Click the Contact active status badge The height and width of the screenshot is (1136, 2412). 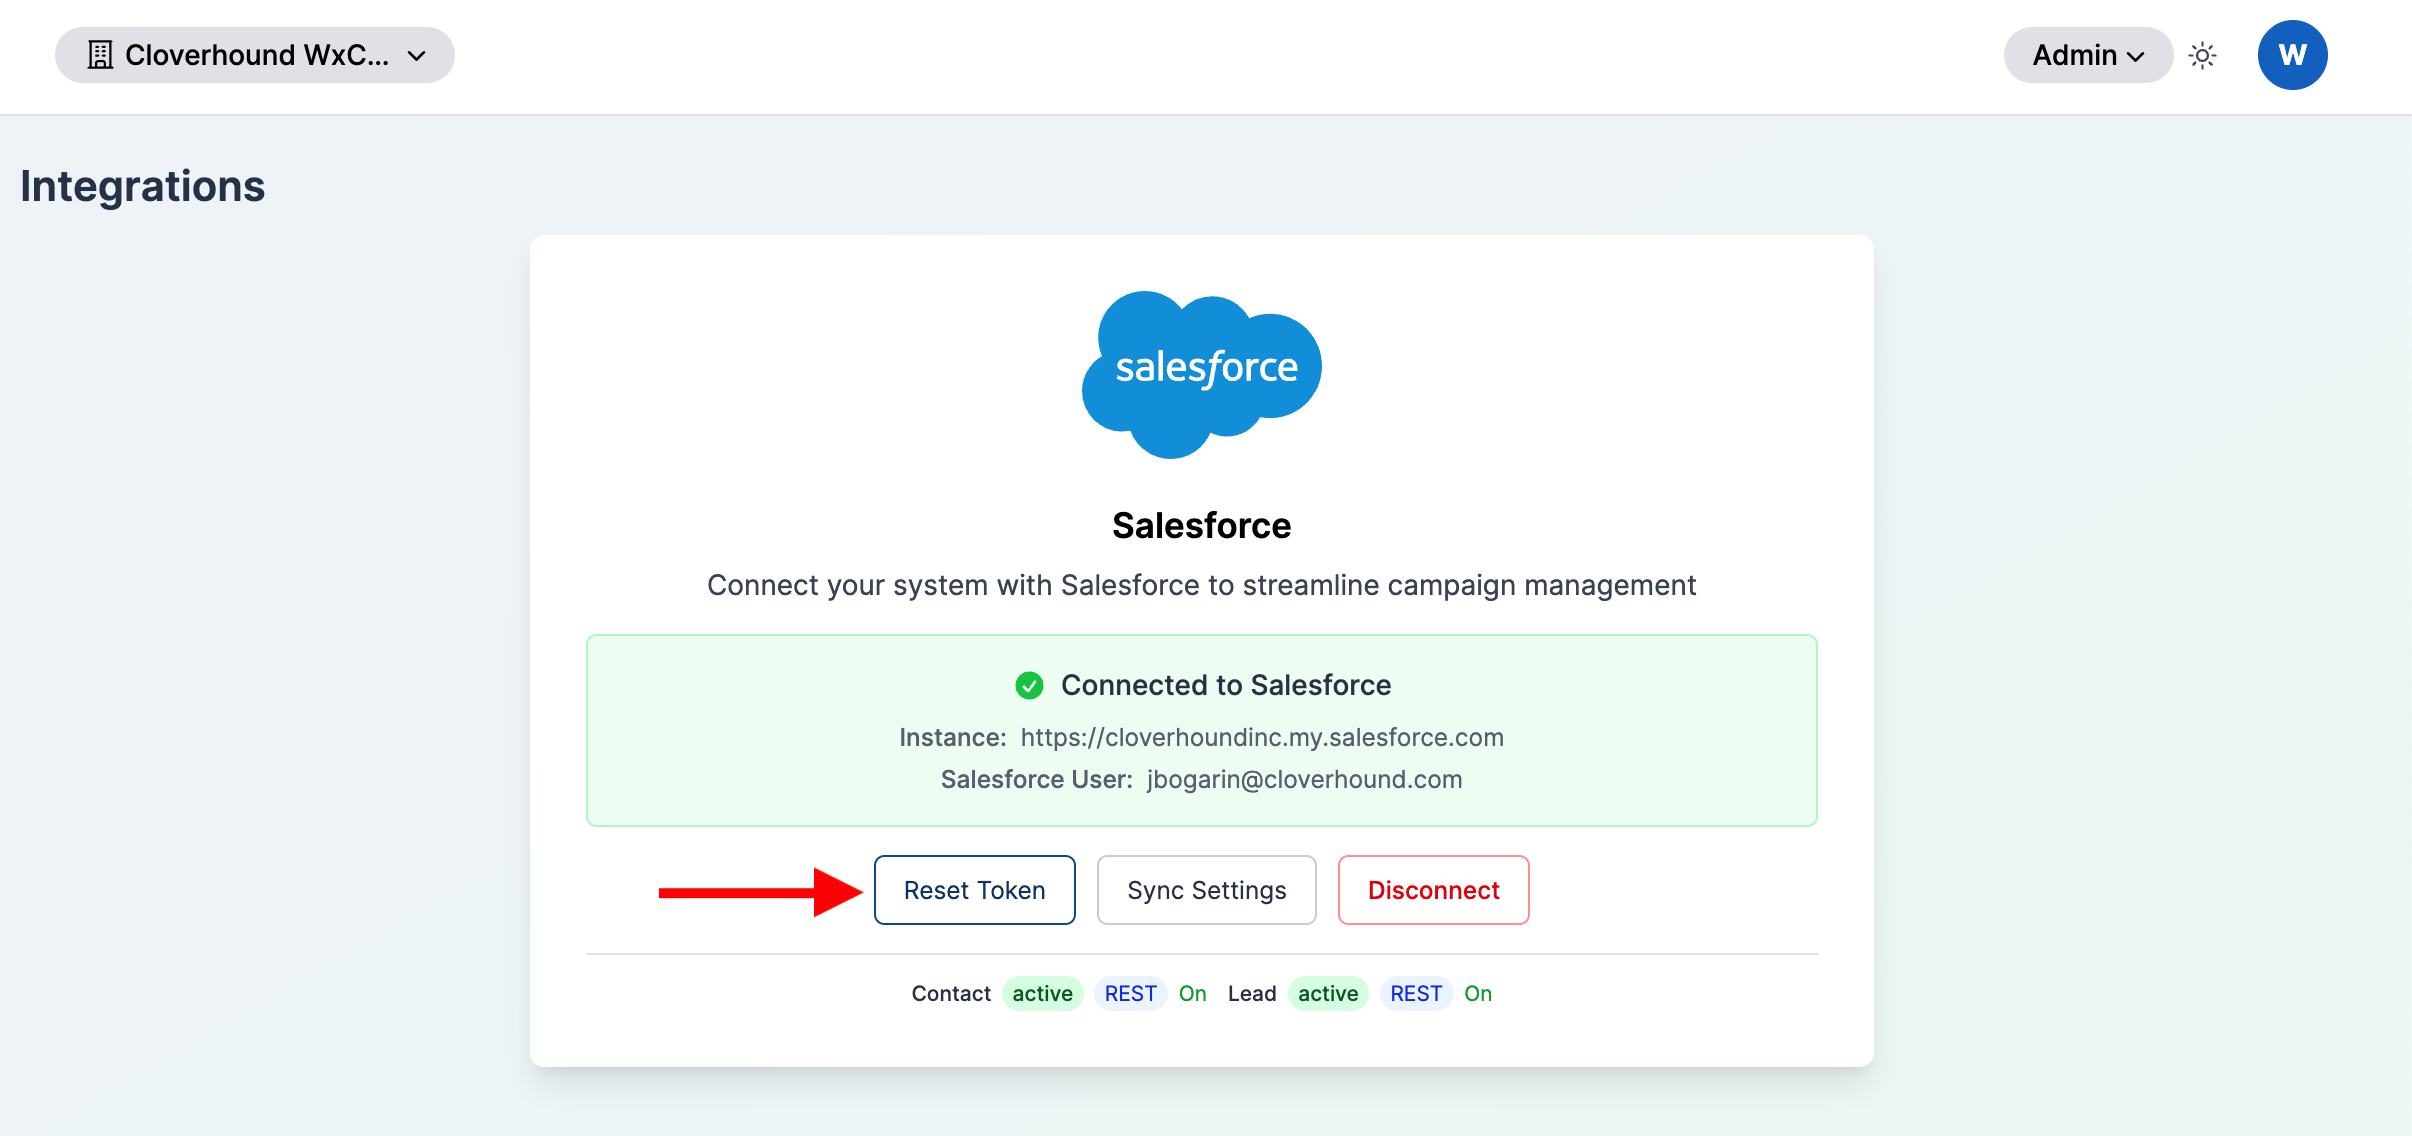[x=1043, y=993]
